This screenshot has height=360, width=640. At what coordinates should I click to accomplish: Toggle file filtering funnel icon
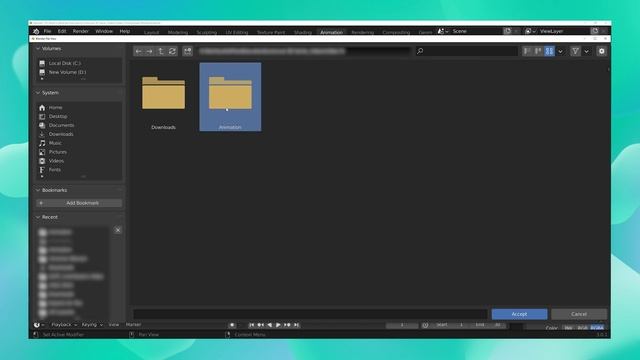click(575, 51)
